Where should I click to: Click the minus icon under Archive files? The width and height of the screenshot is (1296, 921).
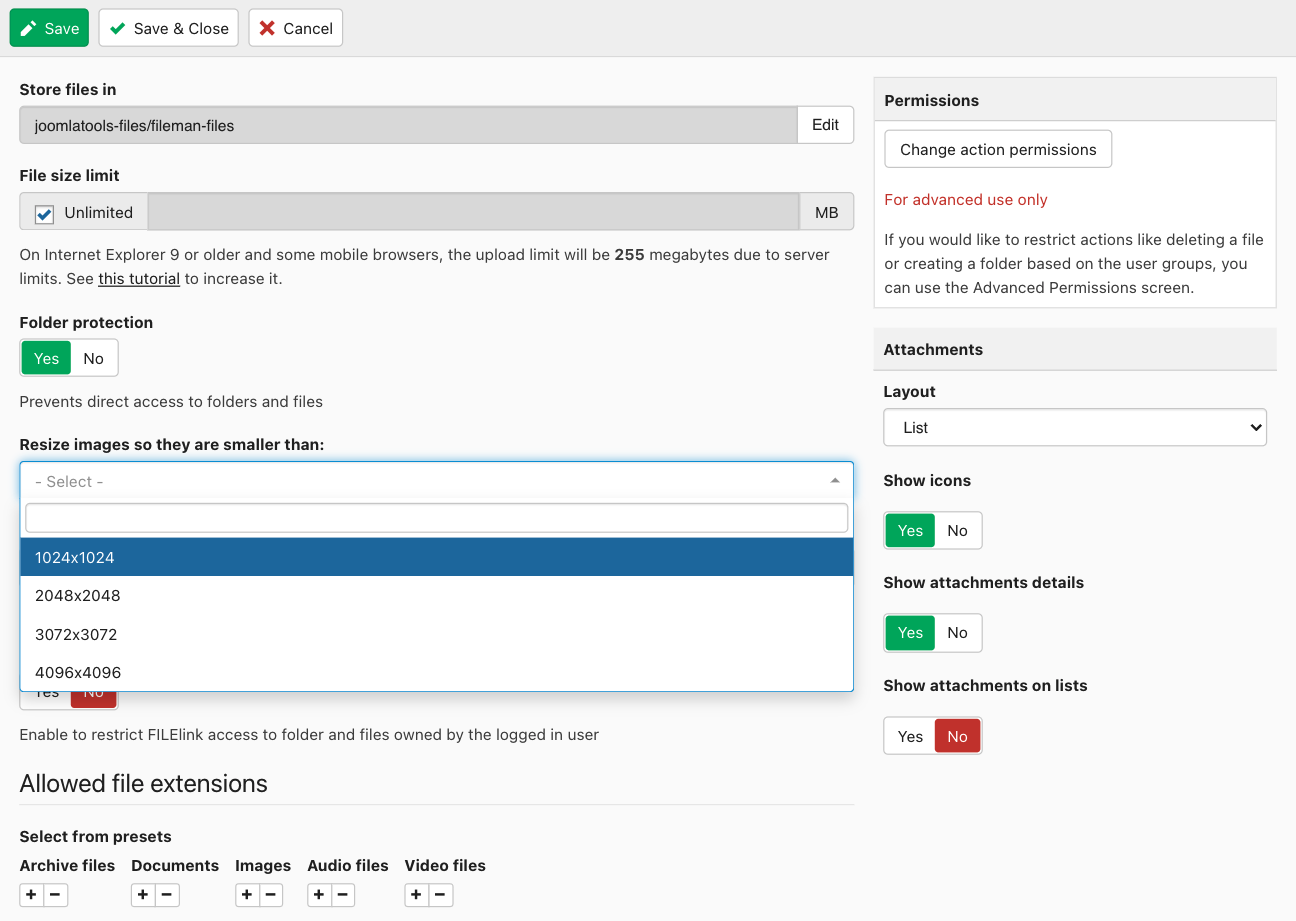(x=56, y=895)
